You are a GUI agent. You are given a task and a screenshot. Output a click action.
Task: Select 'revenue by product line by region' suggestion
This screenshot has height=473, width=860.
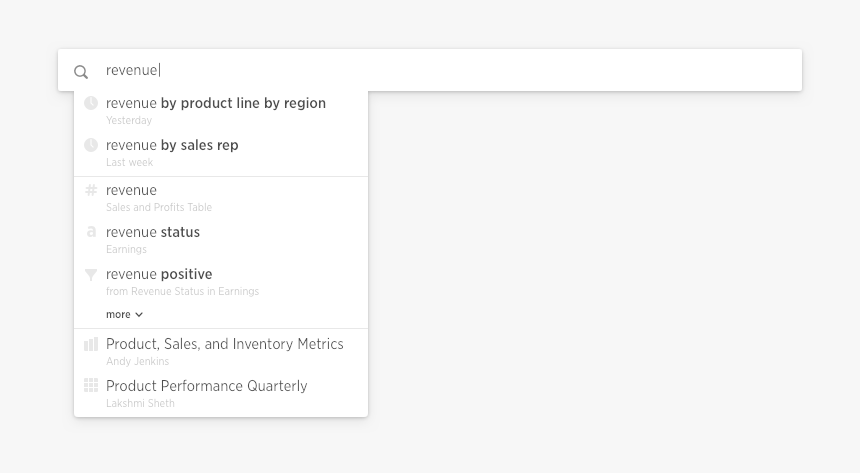click(221, 110)
